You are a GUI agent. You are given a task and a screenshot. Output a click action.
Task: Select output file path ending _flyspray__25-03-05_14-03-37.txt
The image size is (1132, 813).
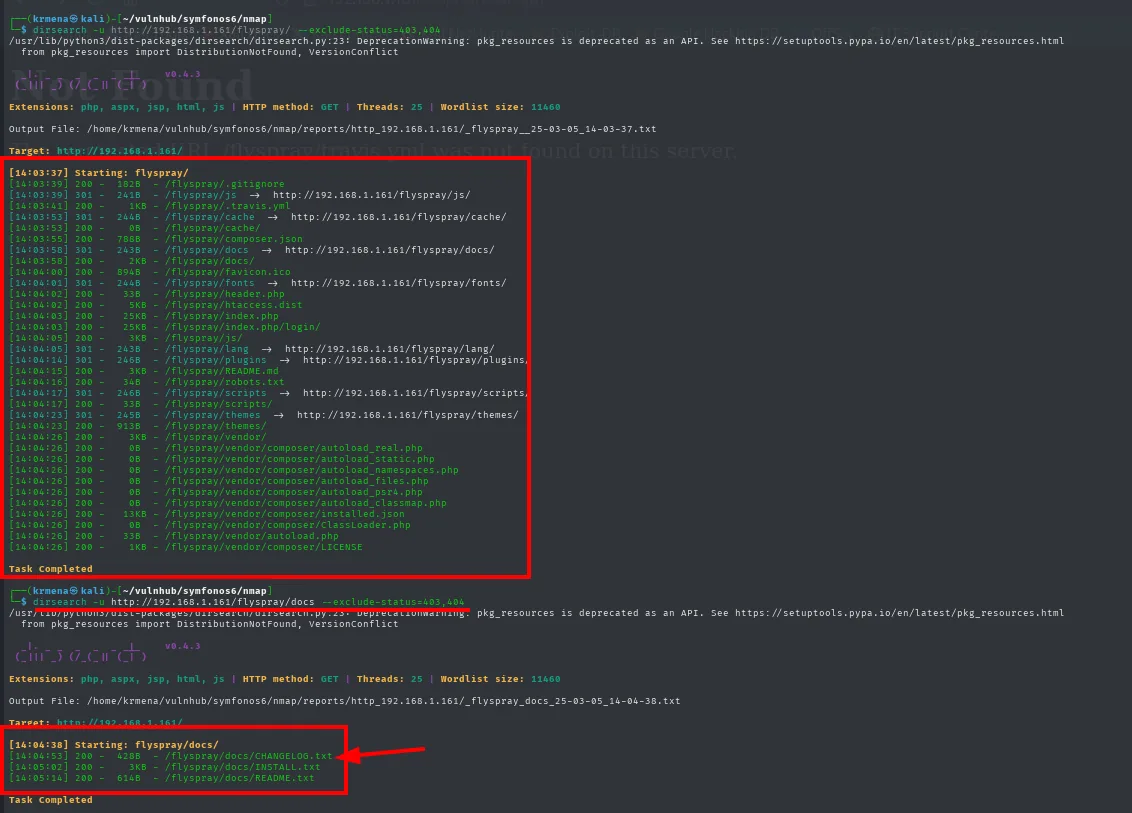pyautogui.click(x=372, y=129)
